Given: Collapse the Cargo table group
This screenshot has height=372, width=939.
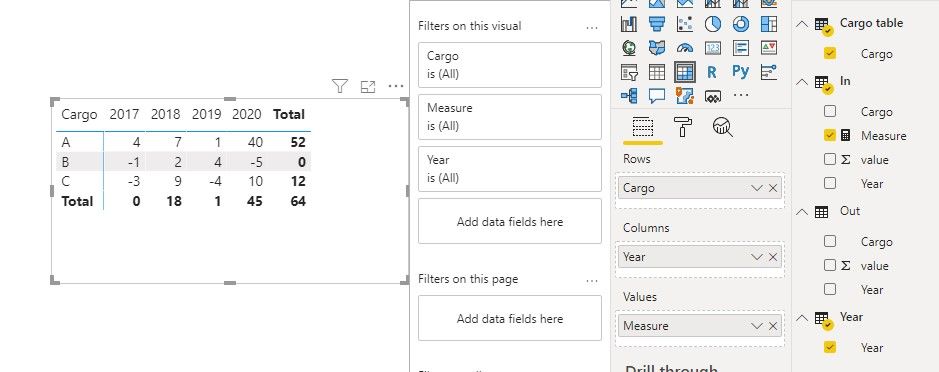Looking at the screenshot, I should [802, 24].
